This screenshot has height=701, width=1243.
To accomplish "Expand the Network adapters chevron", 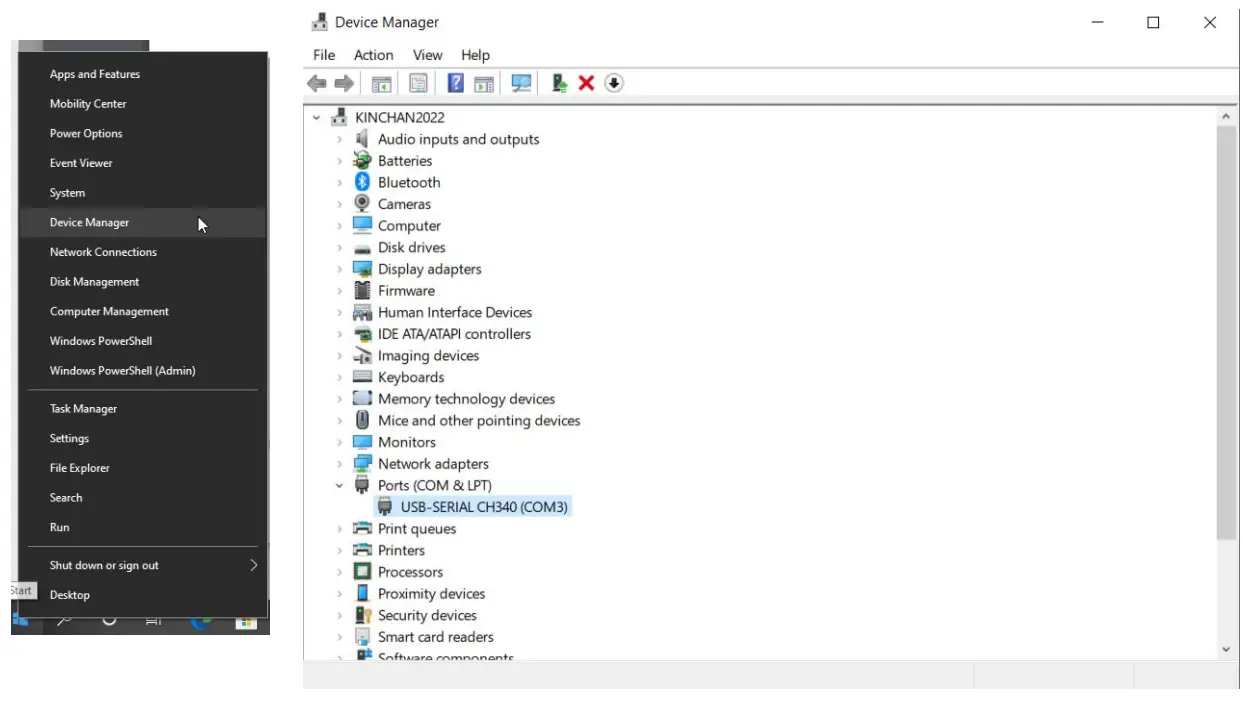I will (x=339, y=464).
